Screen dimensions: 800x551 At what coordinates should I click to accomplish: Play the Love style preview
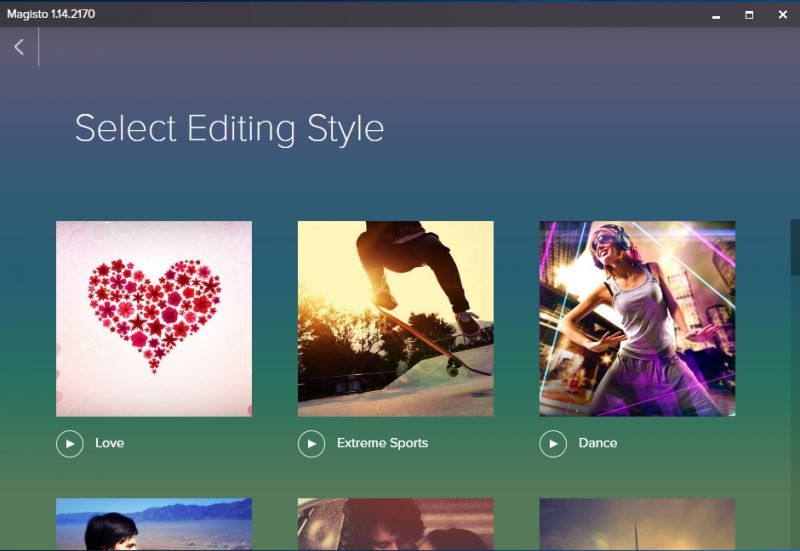pyautogui.click(x=69, y=443)
